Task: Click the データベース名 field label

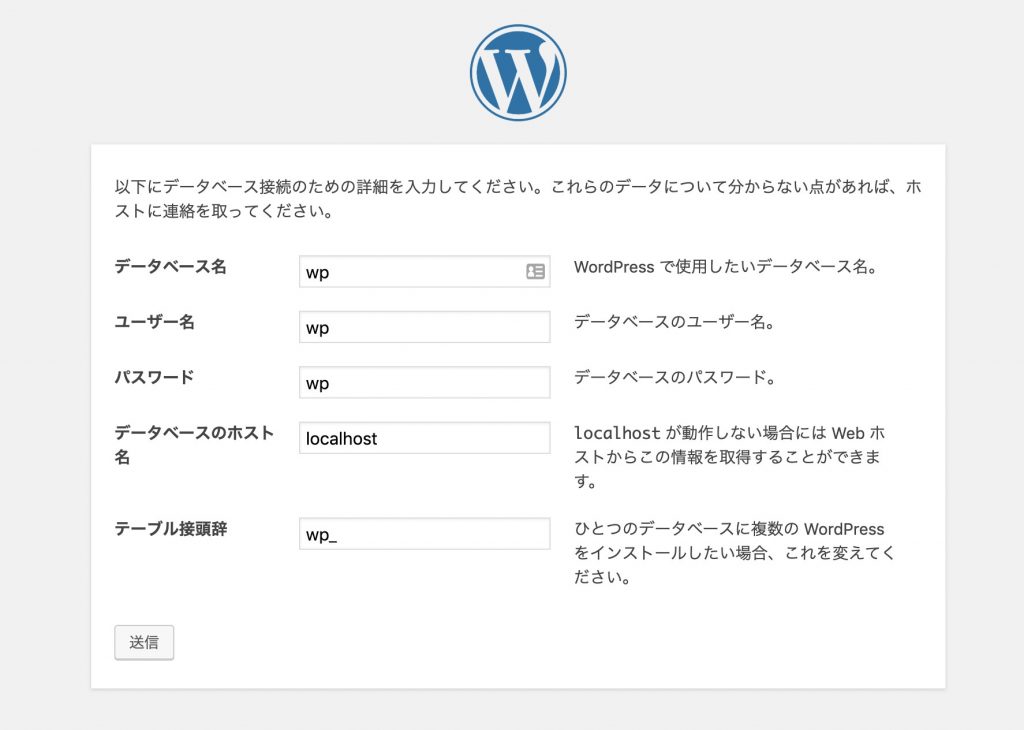Action: pos(170,266)
